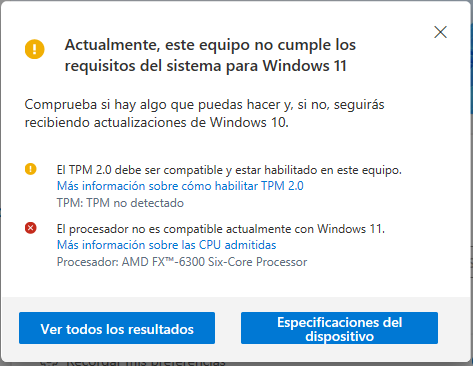Click the empty space below the processor details
The height and width of the screenshot is (366, 473).
233,283
